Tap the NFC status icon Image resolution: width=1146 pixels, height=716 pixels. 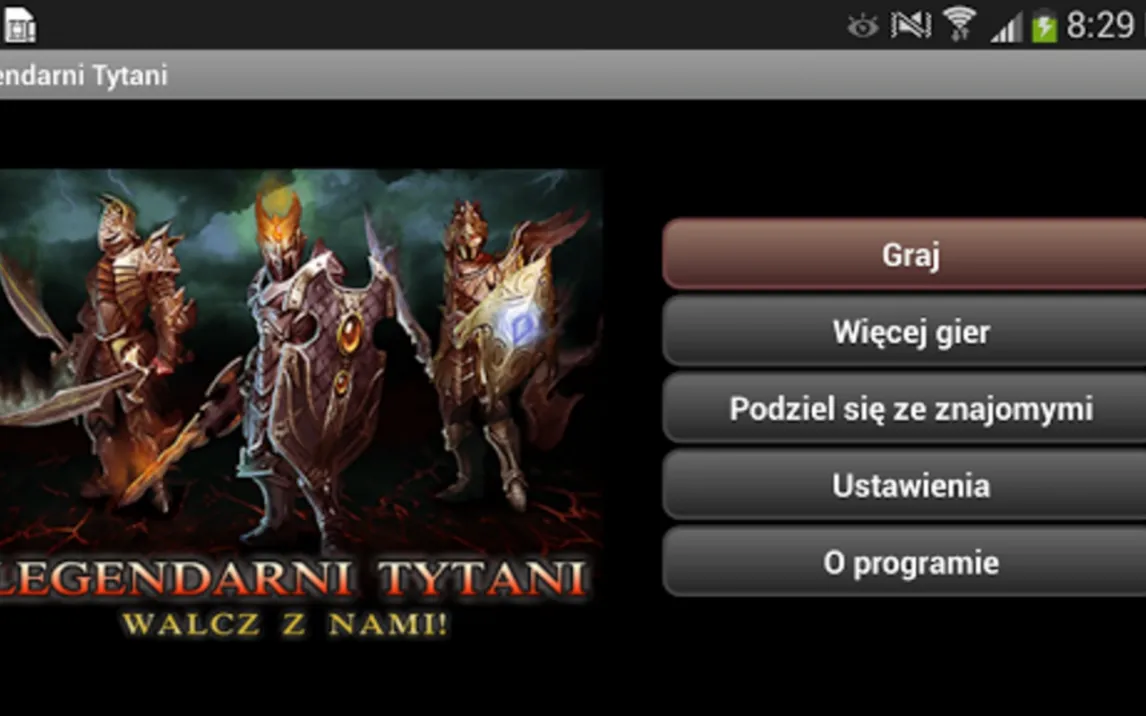click(911, 26)
